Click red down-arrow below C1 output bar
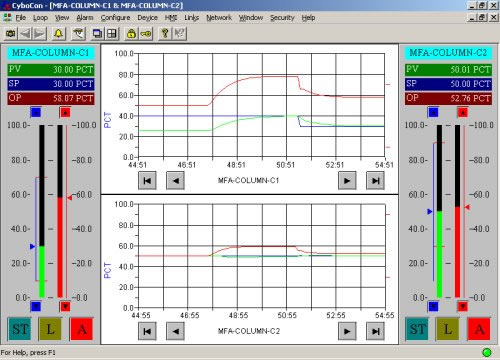 65,306
